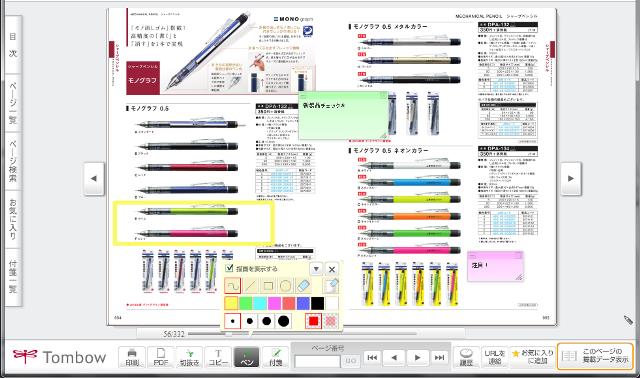Click the URL notify (URLを通知) button

coord(495,357)
